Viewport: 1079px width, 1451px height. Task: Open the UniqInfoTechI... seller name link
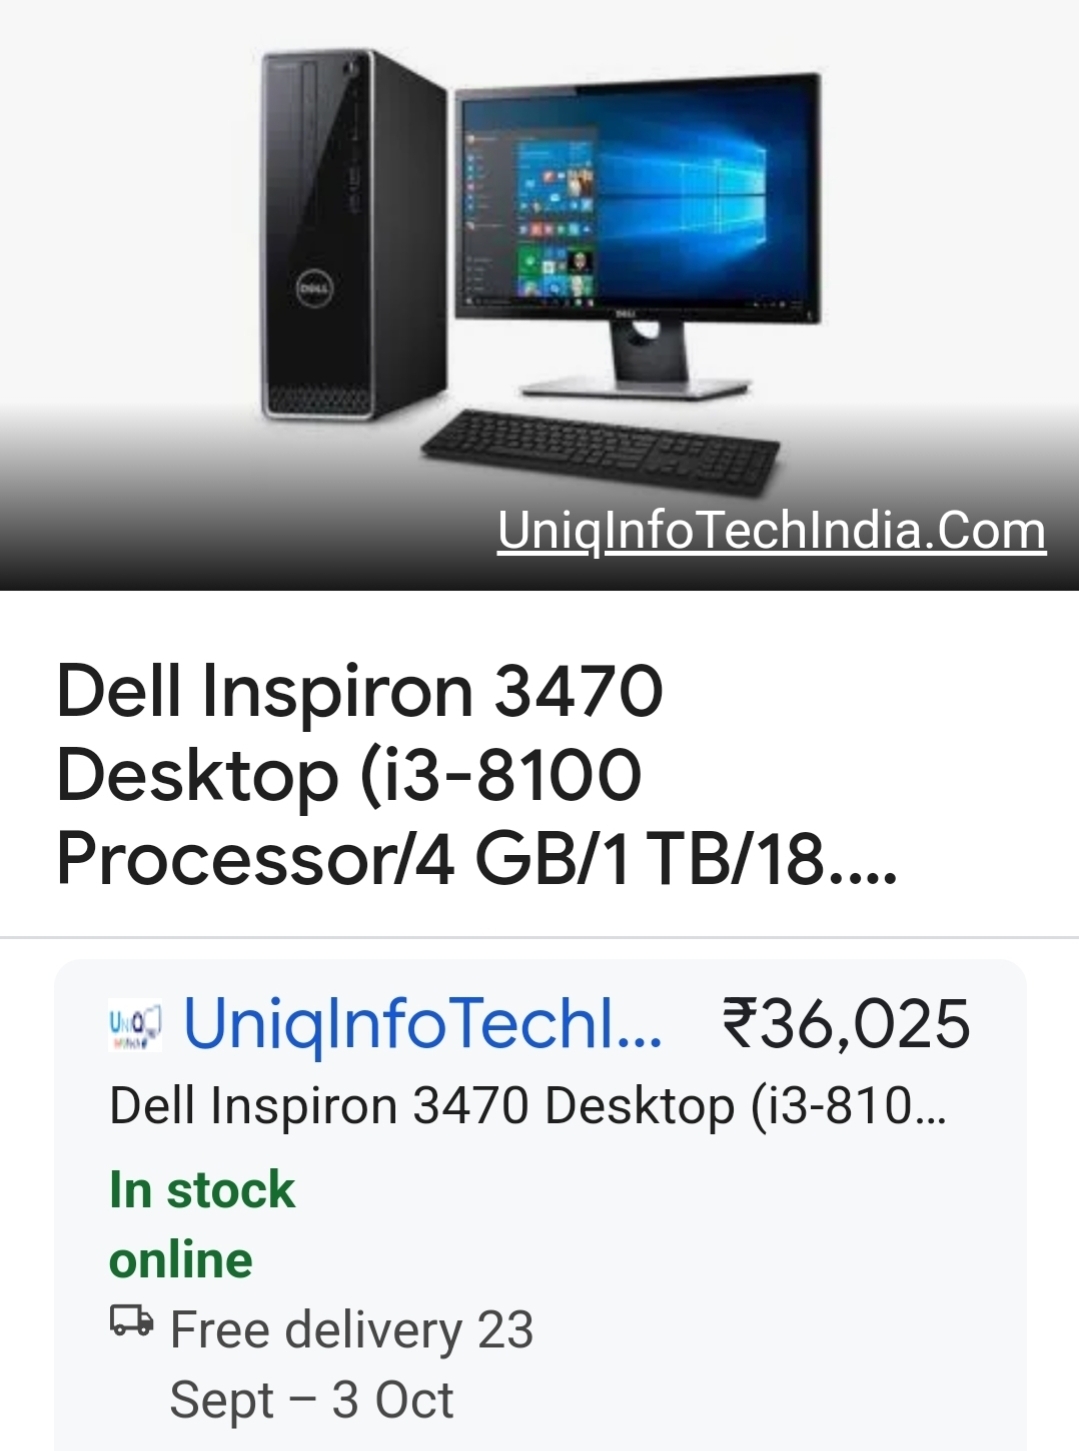point(423,1025)
